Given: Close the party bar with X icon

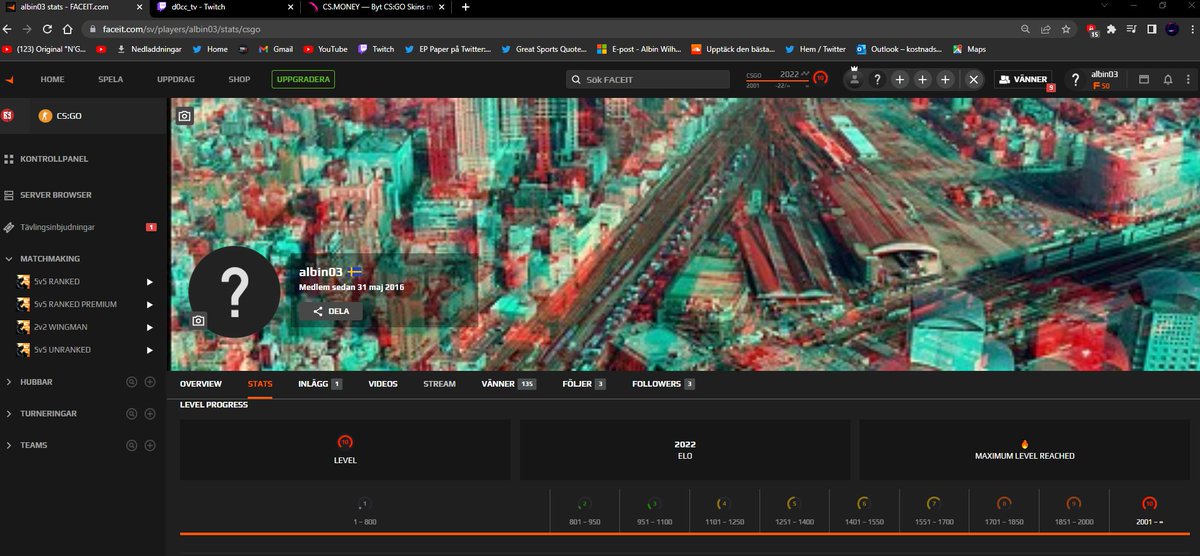Looking at the screenshot, I should 974,80.
